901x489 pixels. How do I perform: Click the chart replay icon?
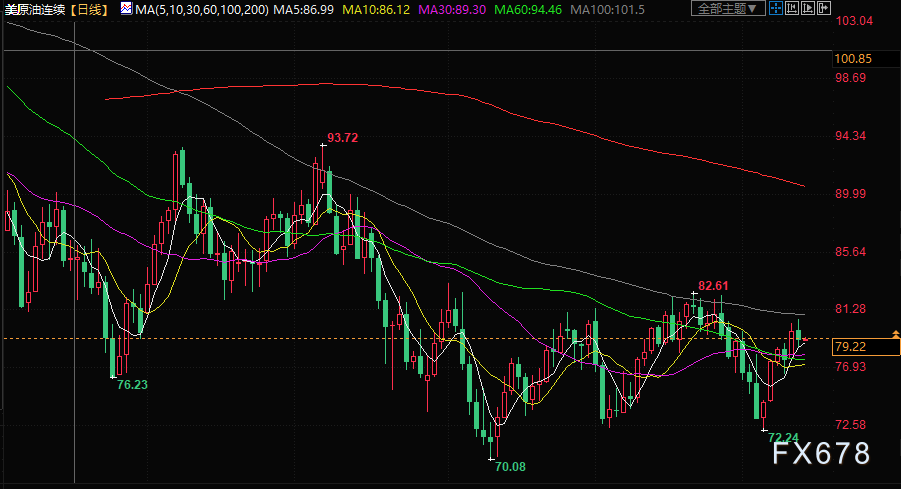[x=808, y=8]
